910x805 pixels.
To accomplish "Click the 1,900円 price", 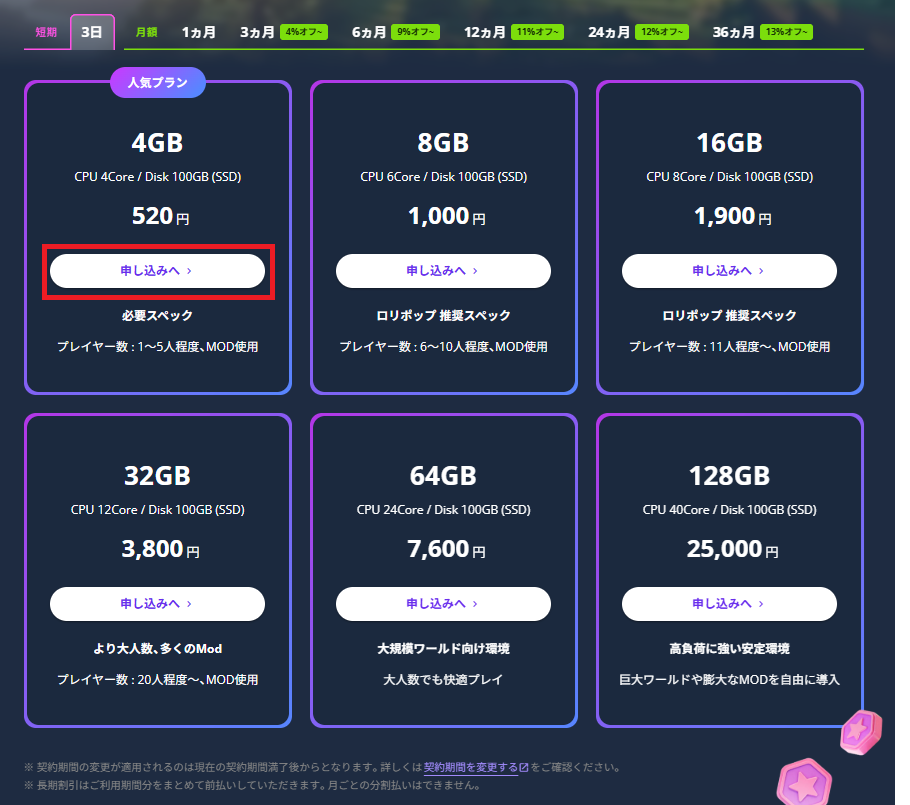I will [732, 216].
